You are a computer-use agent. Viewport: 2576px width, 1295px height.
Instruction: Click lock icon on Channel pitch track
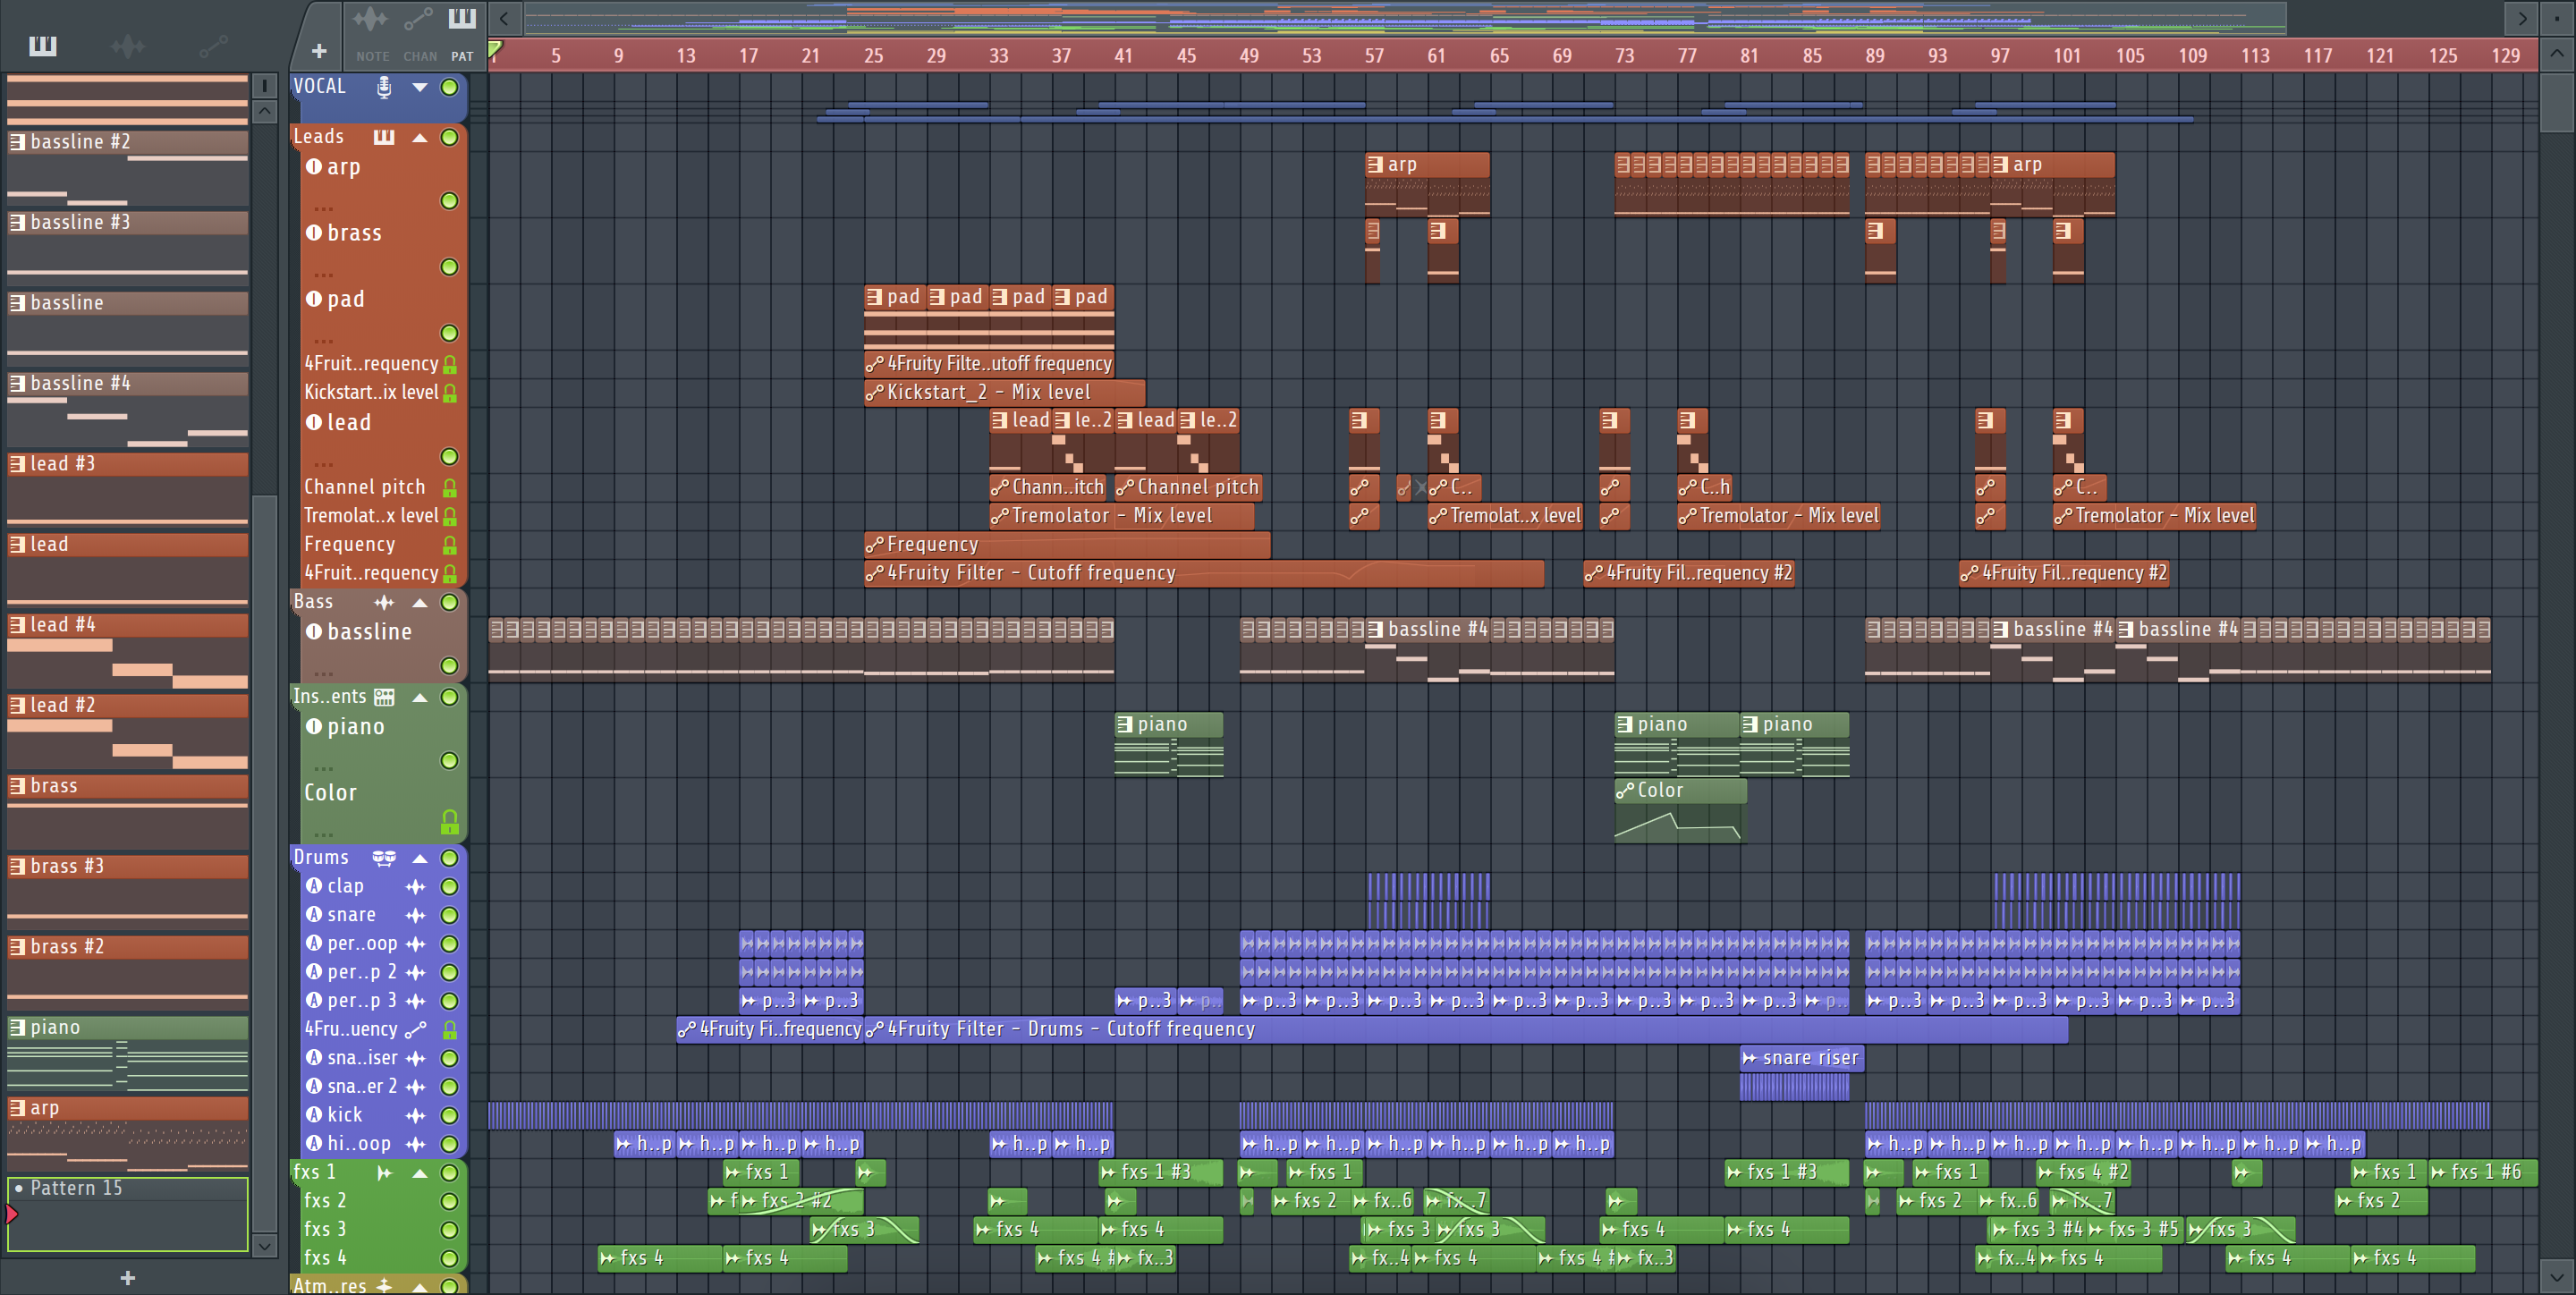tap(450, 488)
